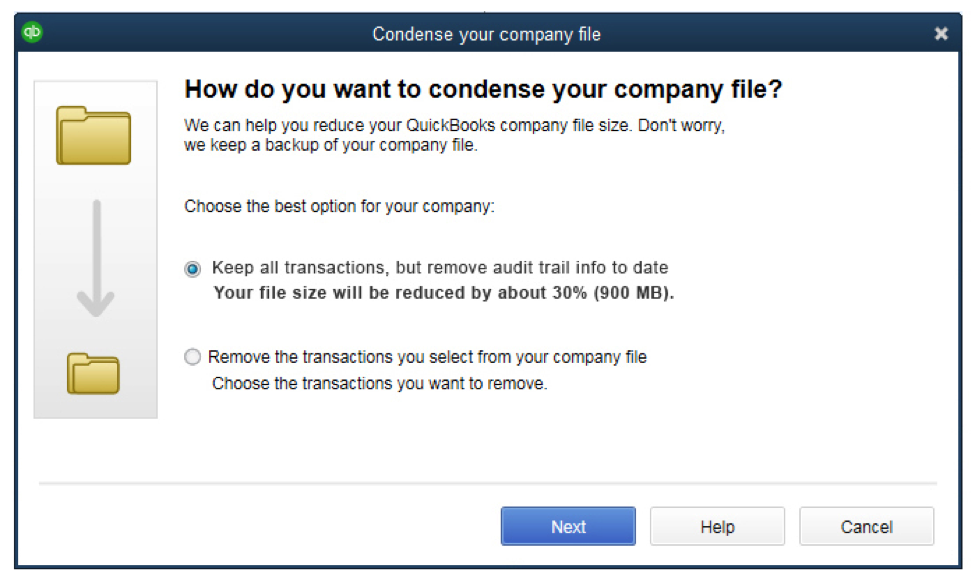
Task: Select the Remove the transactions radio button
Action: [x=193, y=357]
